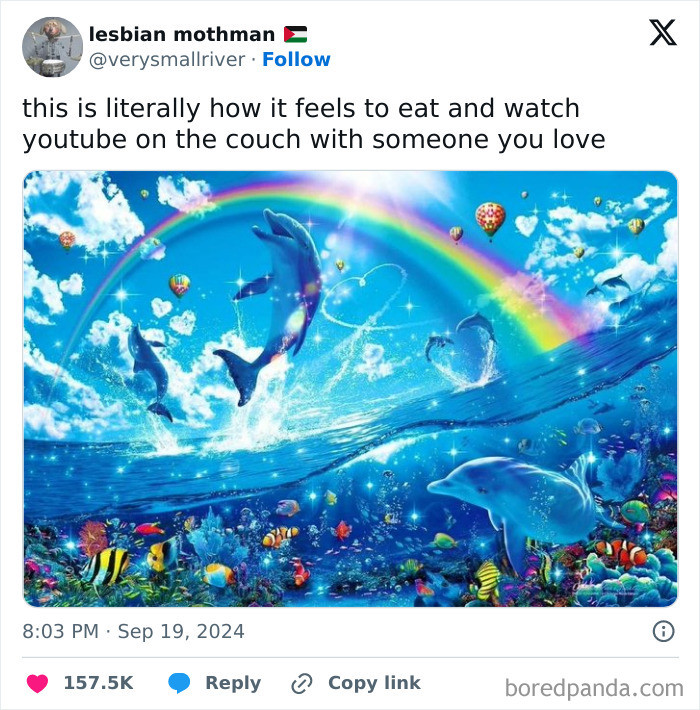Open the user's profile avatar
This screenshot has width=700, height=710.
pyautogui.click(x=53, y=47)
